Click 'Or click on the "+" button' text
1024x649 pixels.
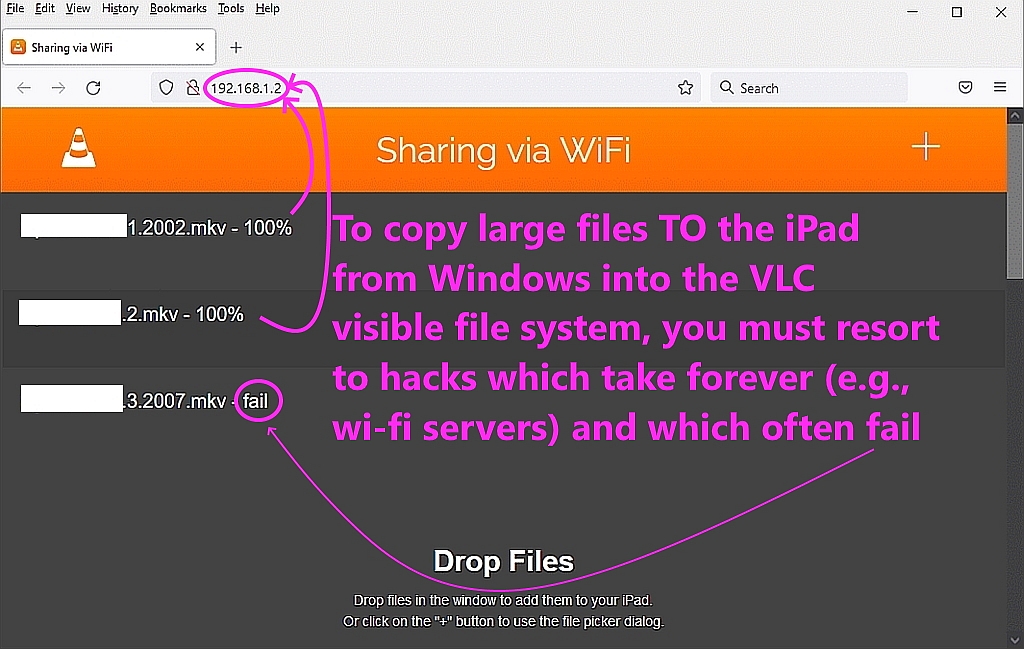click(x=504, y=622)
